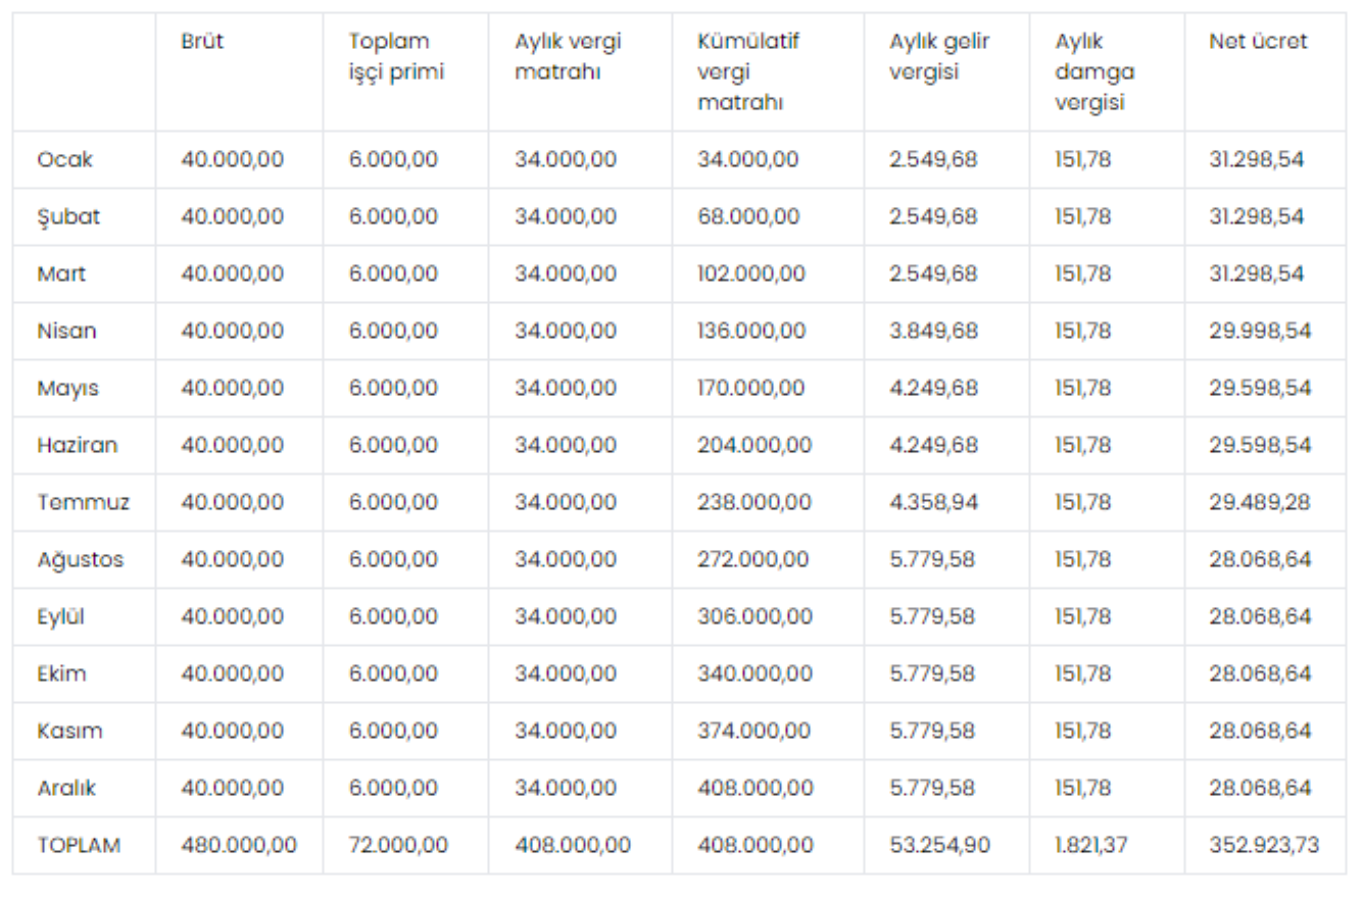Viewport: 1364px width, 900px height.
Task: Click Temmuz income tax 4.358,94
Action: coord(933,502)
